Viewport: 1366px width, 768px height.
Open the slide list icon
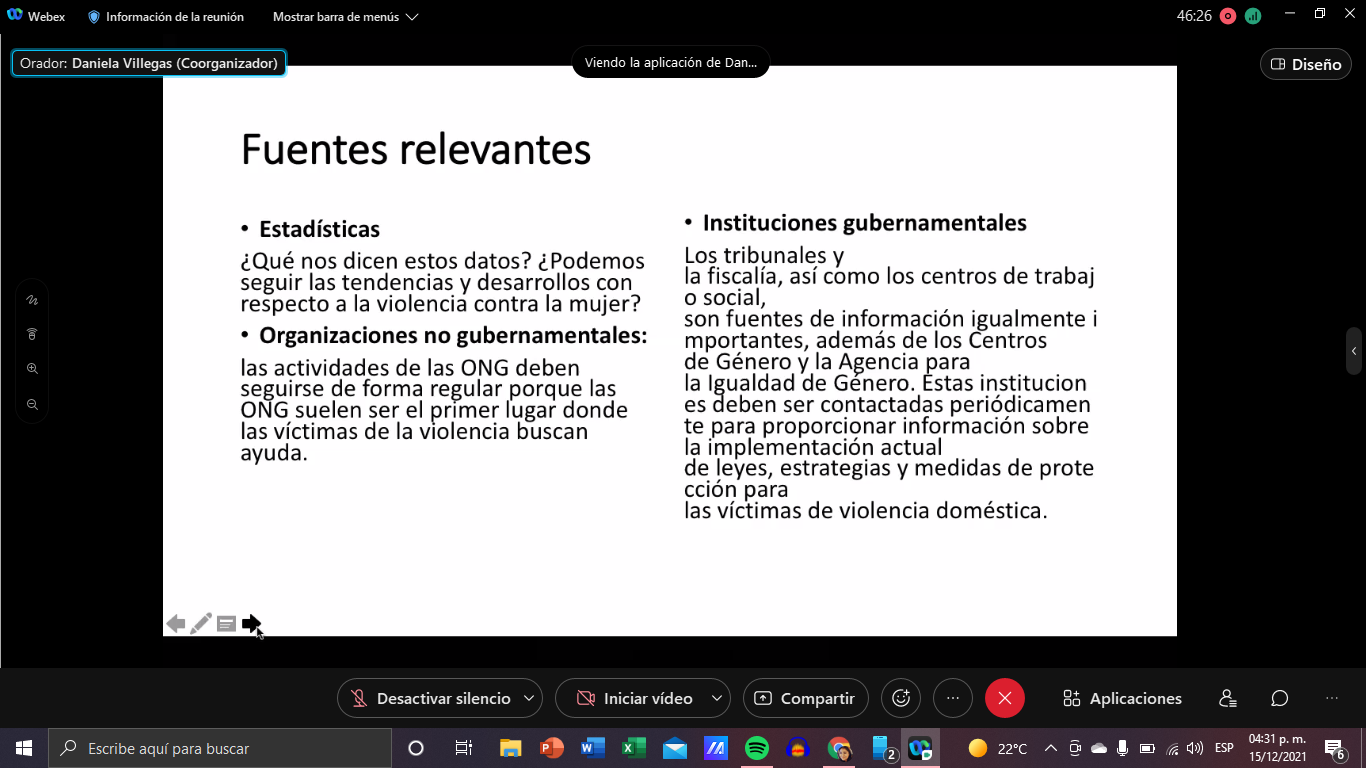227,624
